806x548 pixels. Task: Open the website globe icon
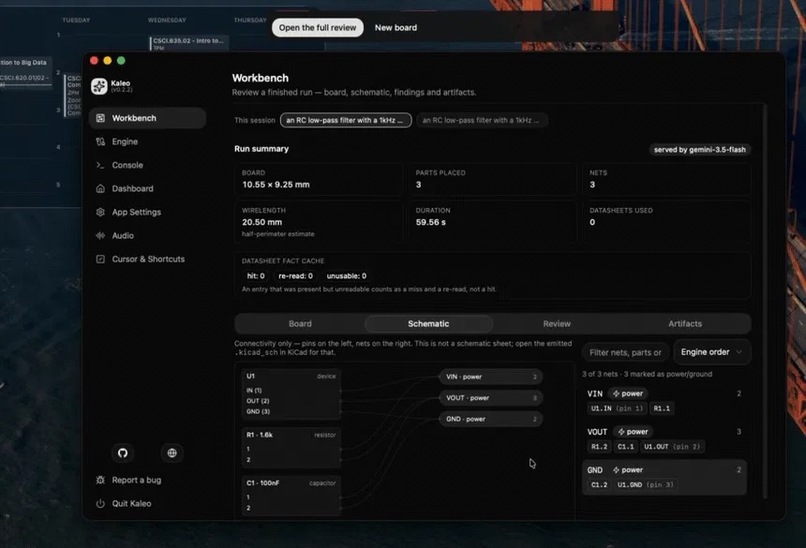pyautogui.click(x=172, y=453)
